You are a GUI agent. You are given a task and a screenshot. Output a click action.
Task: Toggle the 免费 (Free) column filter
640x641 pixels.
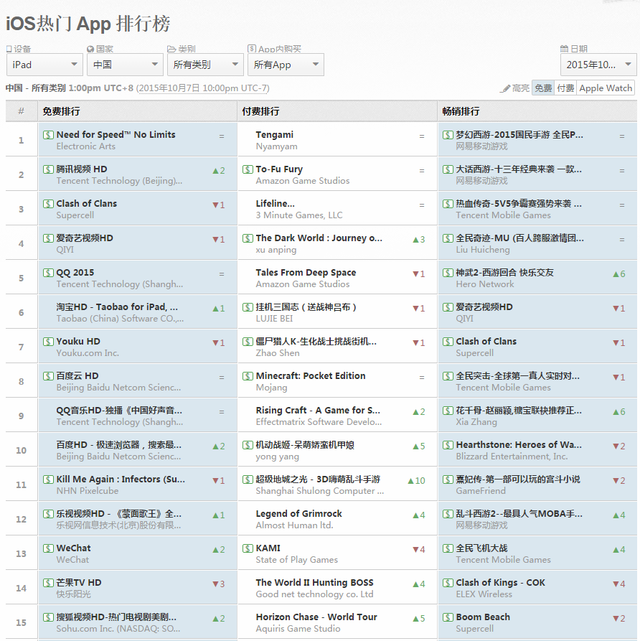click(x=543, y=88)
